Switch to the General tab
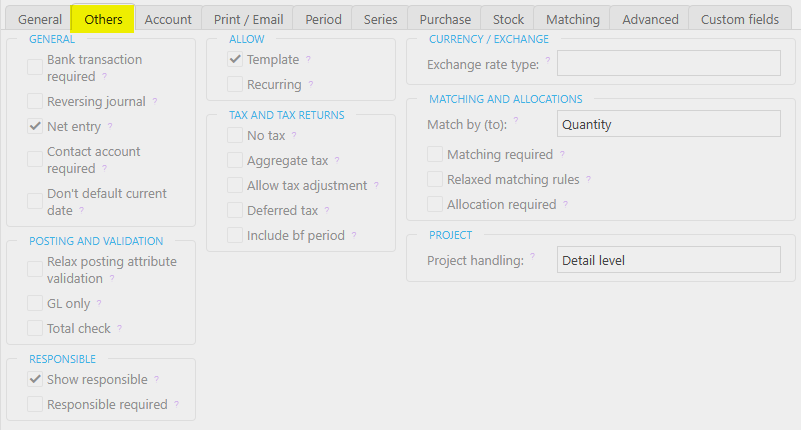801x430 pixels. (40, 19)
